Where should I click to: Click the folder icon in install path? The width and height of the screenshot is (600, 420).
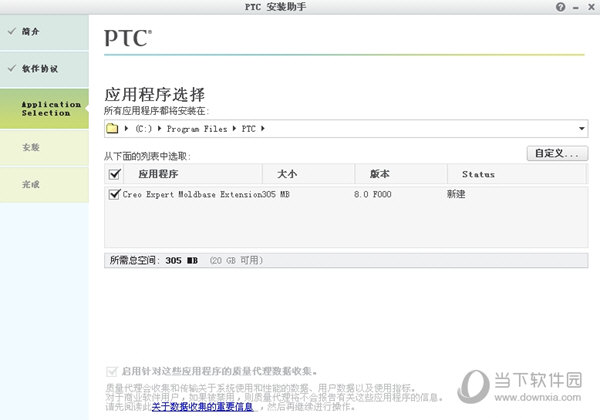pyautogui.click(x=112, y=129)
